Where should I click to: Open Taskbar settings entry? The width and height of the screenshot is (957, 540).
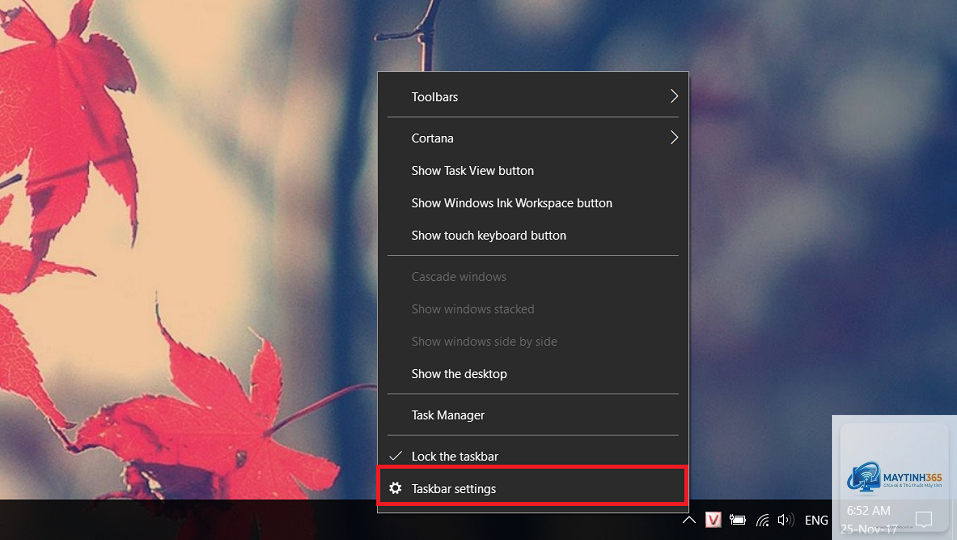point(533,488)
